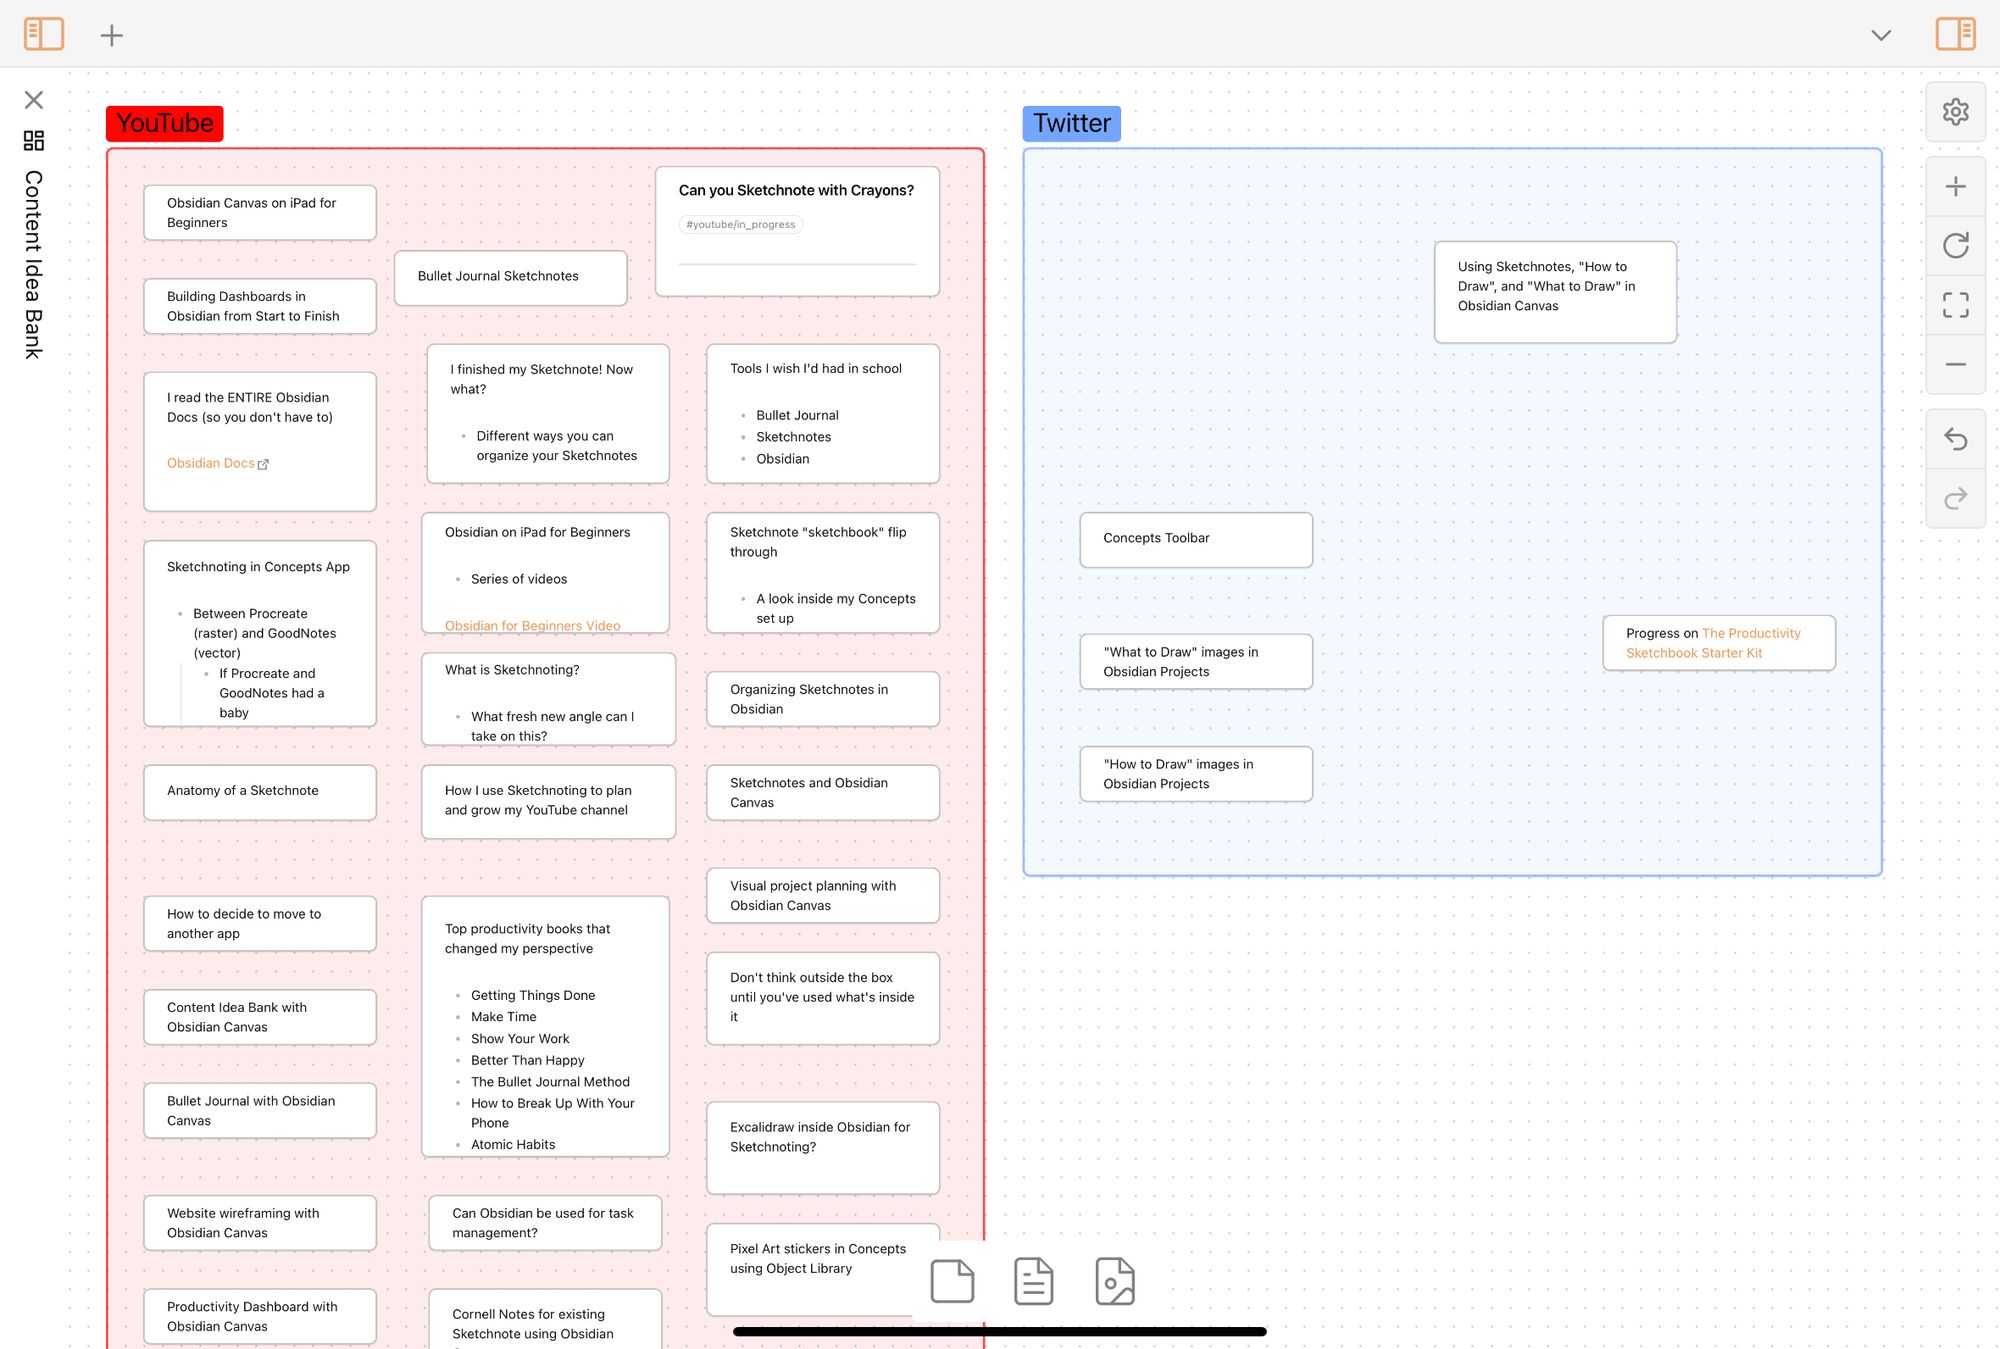
Task: Select Organizing Sketchnotes in Obsidian card
Action: pyautogui.click(x=823, y=699)
